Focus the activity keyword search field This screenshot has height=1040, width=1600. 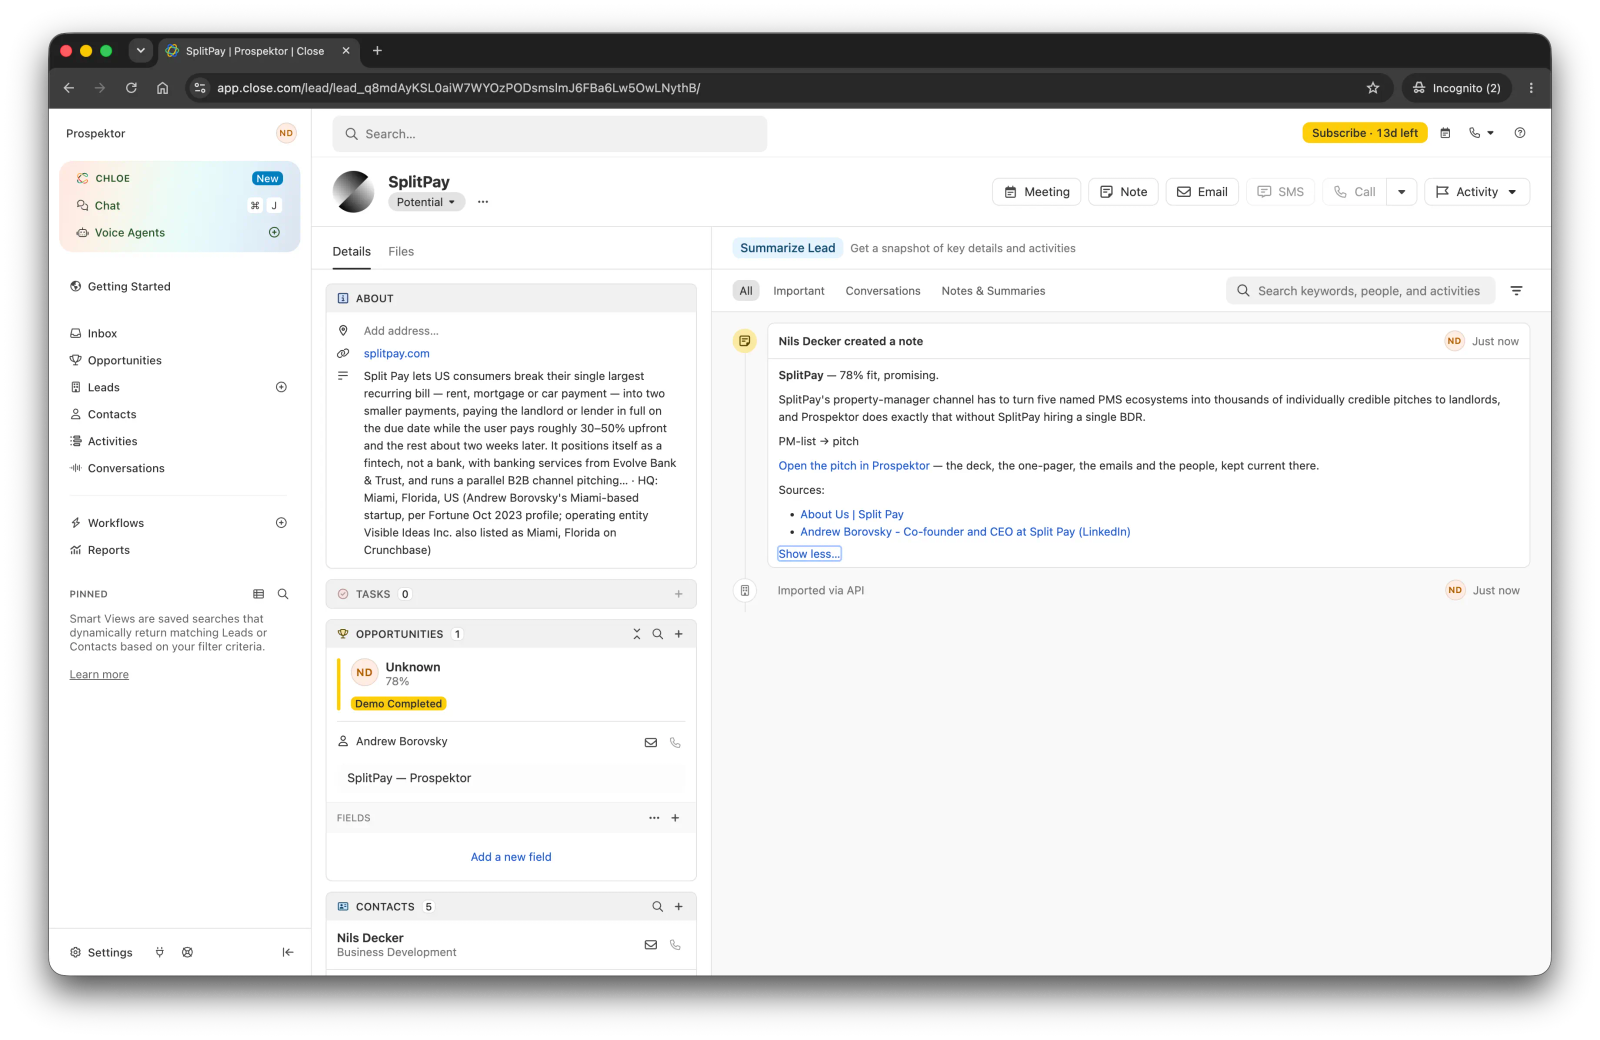(x=1360, y=291)
